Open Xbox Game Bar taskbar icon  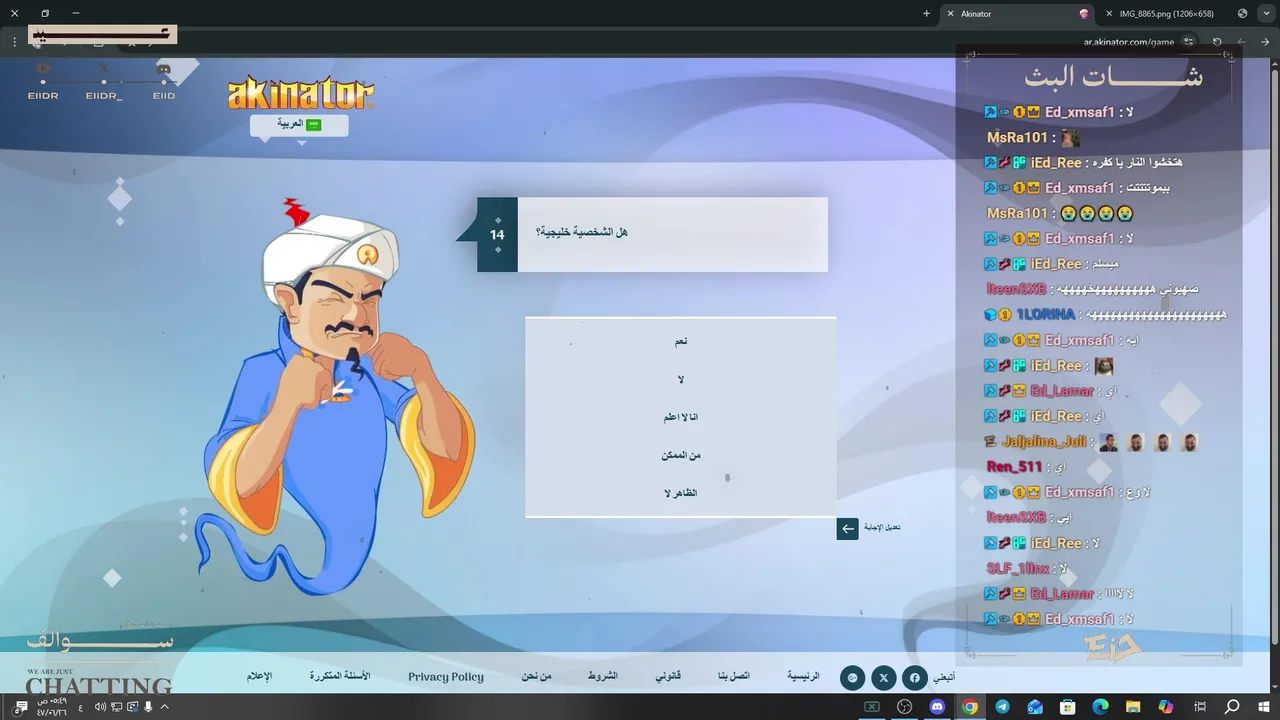pos(872,707)
